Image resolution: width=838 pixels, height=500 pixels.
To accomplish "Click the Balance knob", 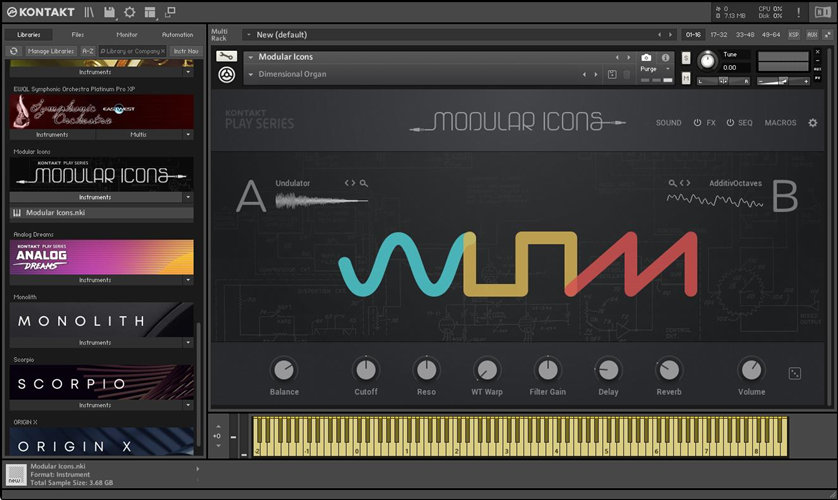I will [284, 370].
